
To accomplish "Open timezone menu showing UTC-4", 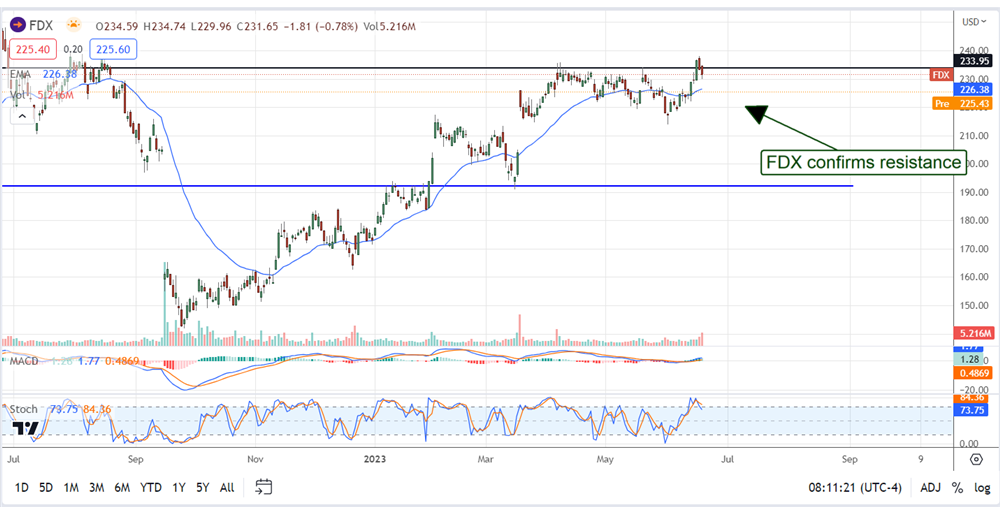I will (x=849, y=487).
